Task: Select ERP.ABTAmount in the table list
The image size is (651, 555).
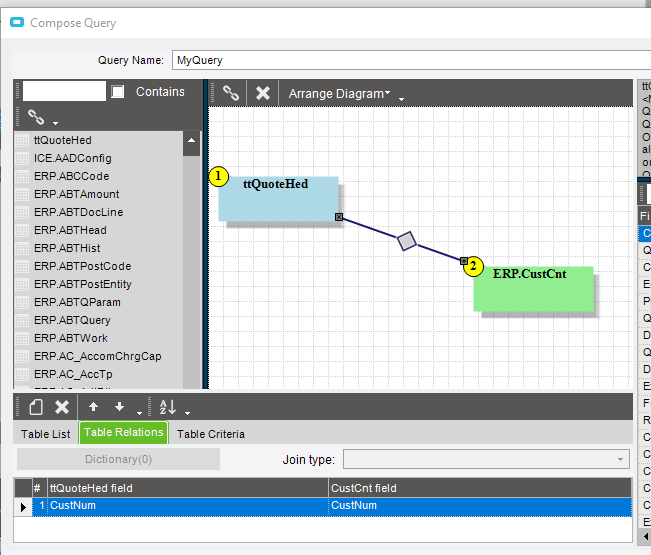Action: (x=76, y=194)
